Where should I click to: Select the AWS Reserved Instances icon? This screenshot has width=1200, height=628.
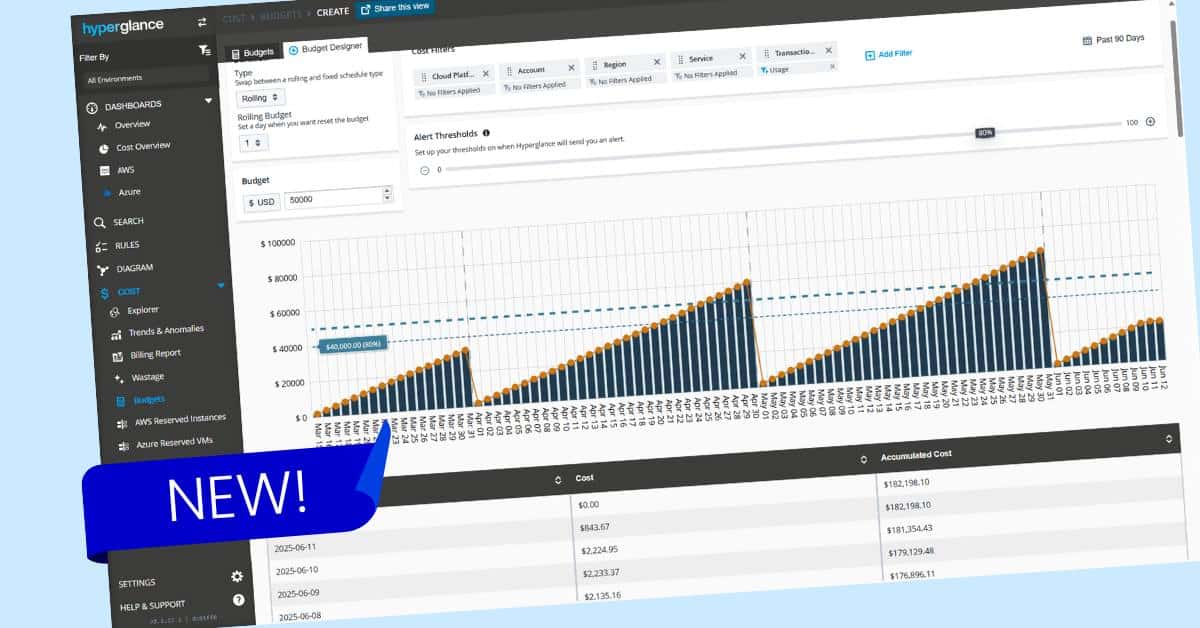tap(121, 421)
